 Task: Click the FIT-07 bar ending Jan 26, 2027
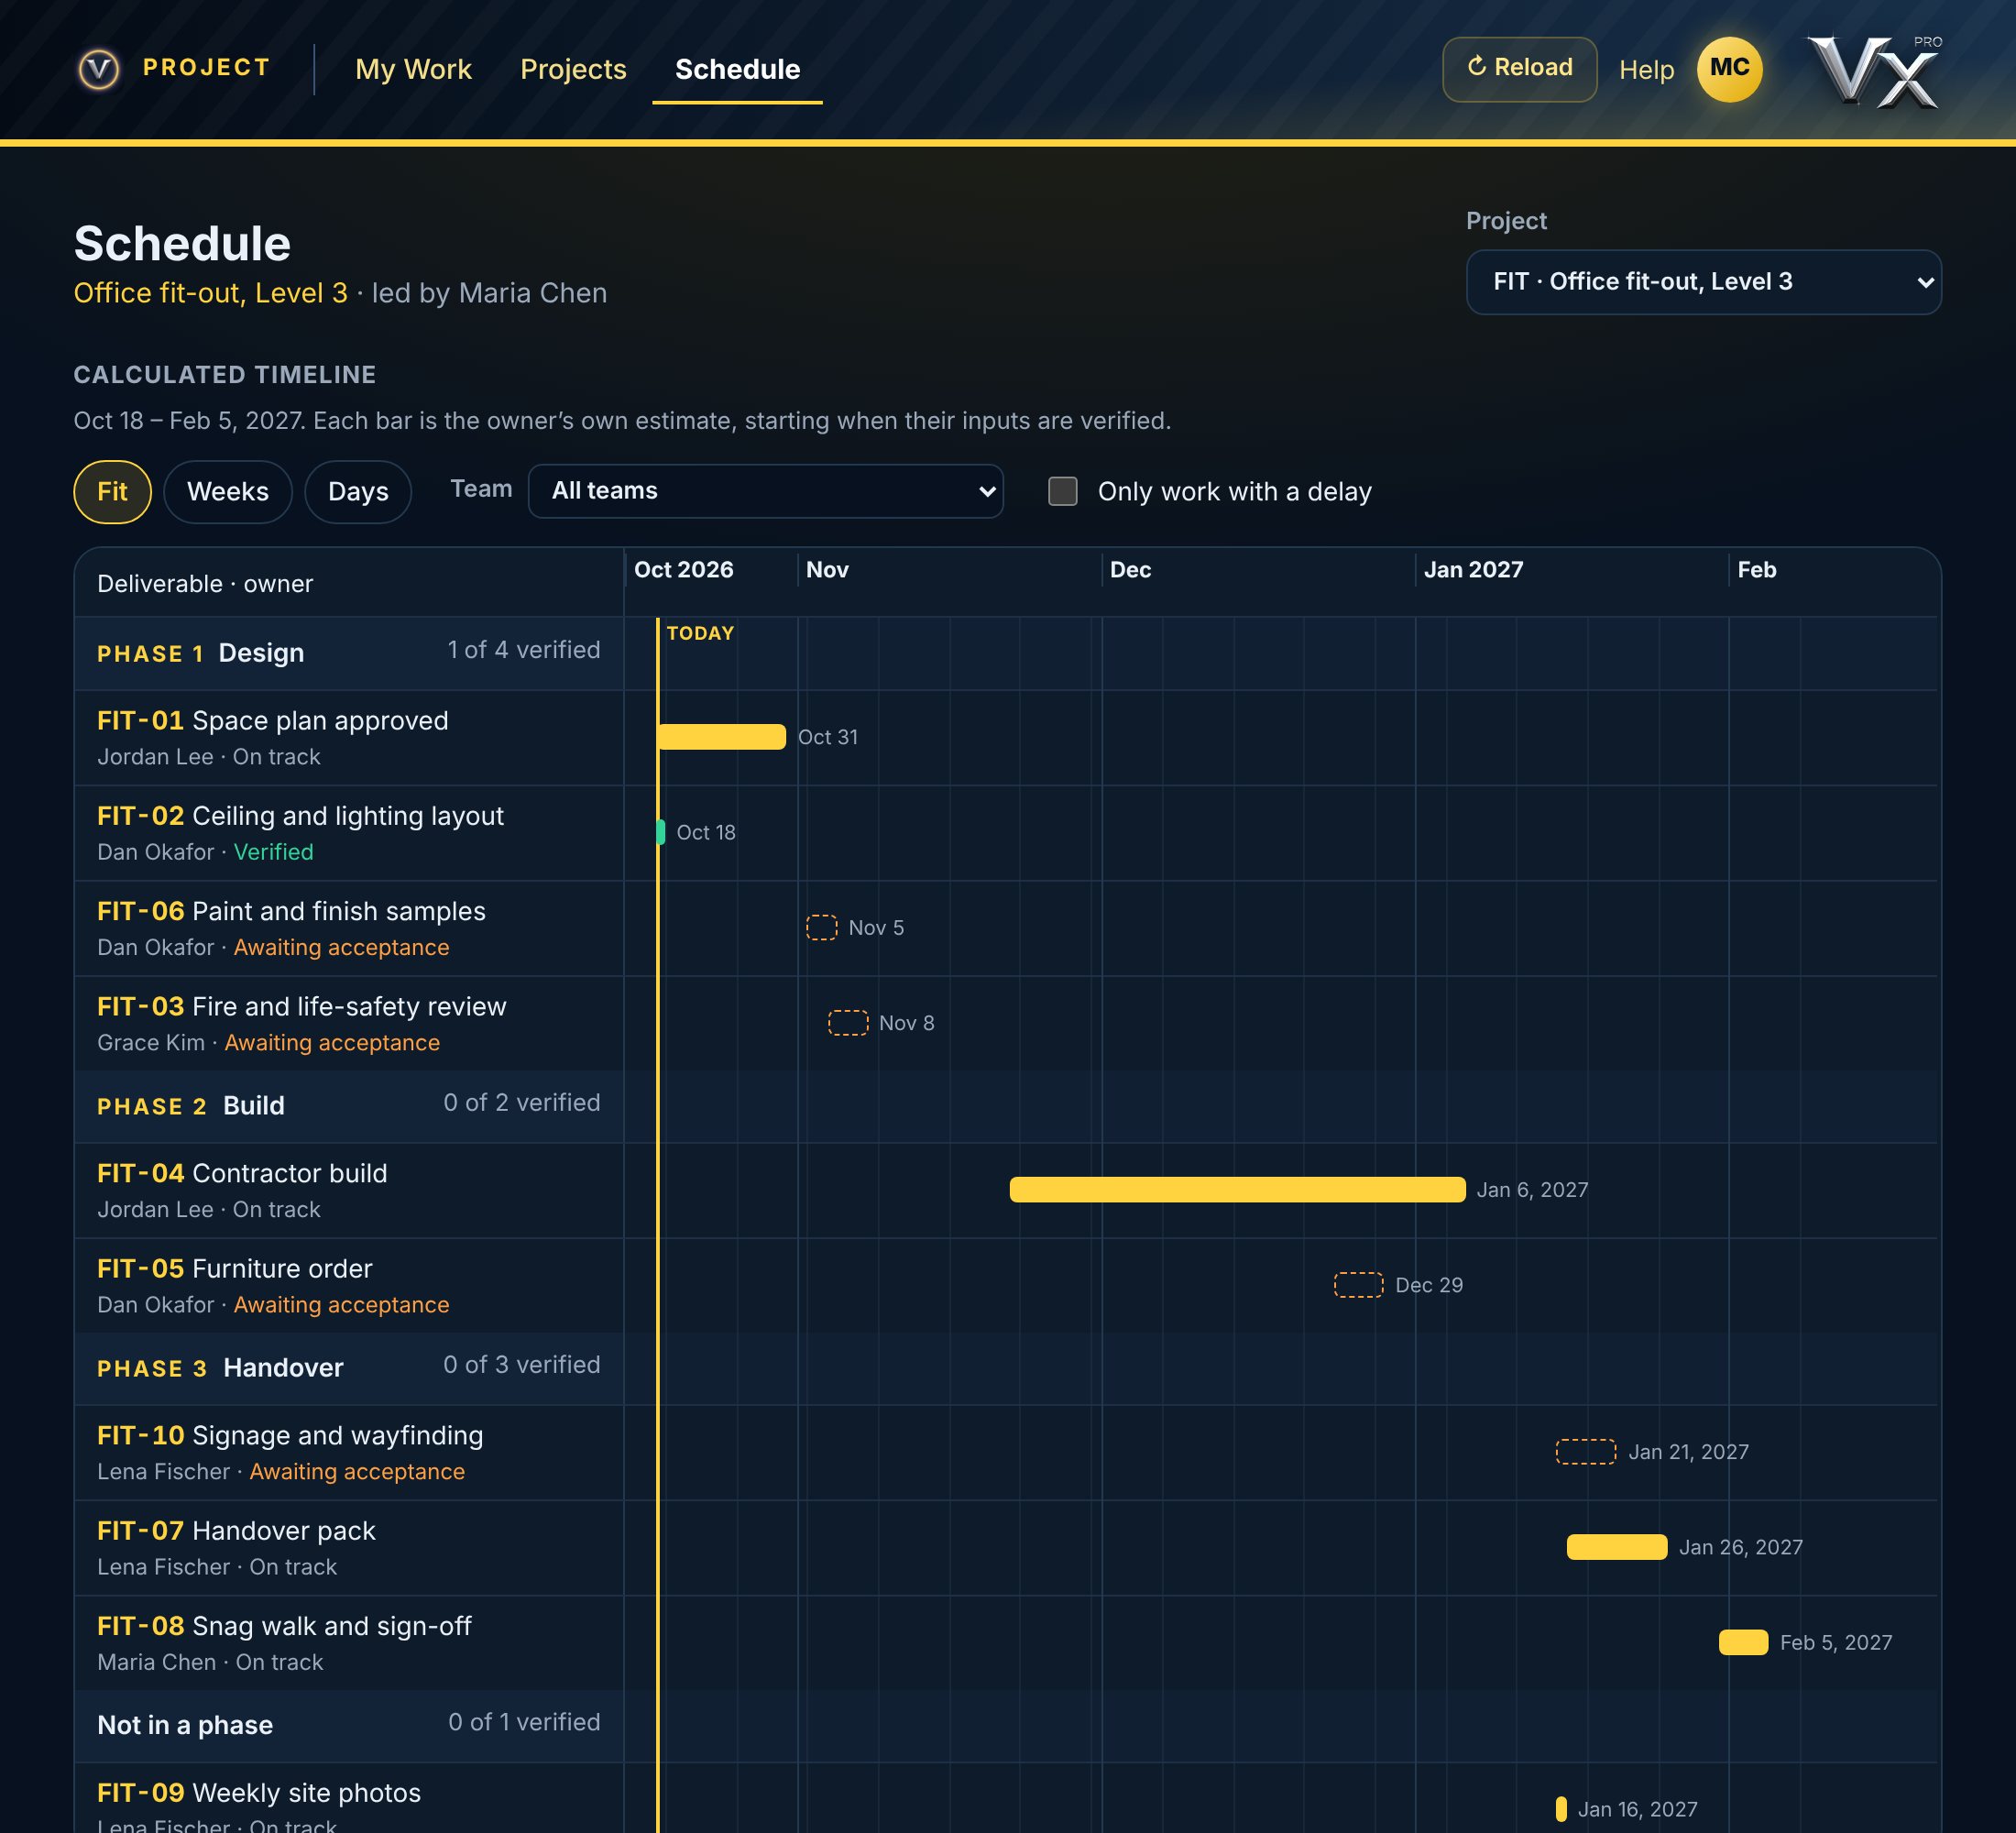tap(1617, 1547)
